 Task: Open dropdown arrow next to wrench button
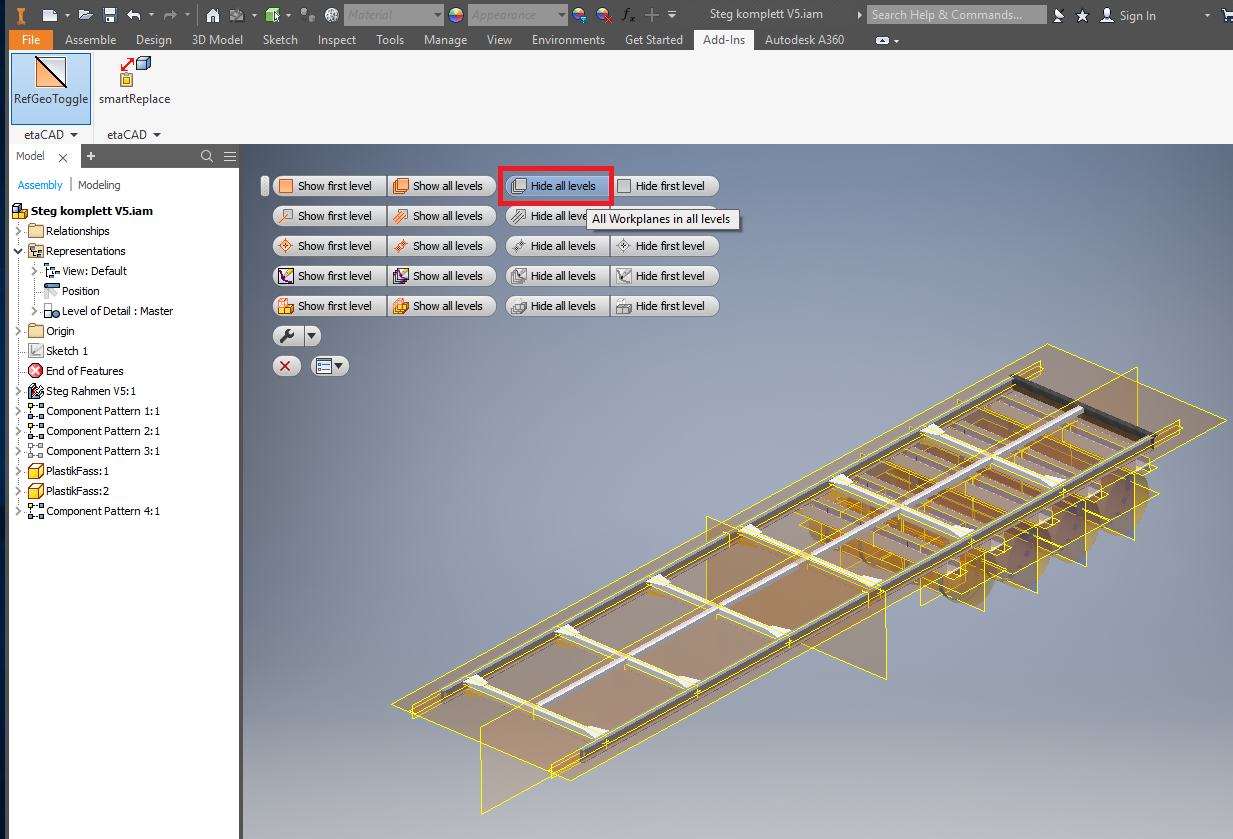click(x=312, y=336)
